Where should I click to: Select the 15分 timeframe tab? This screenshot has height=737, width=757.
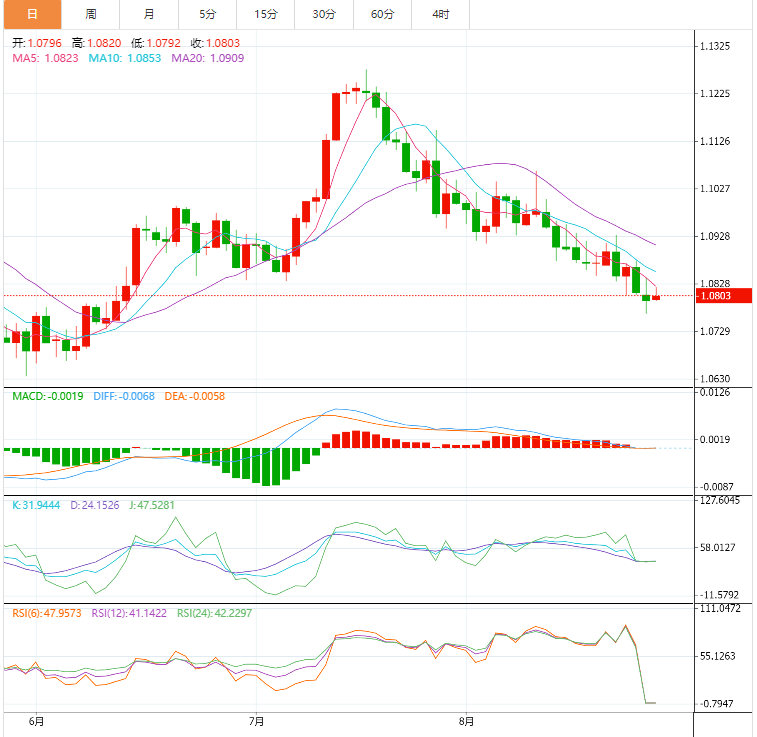click(266, 14)
